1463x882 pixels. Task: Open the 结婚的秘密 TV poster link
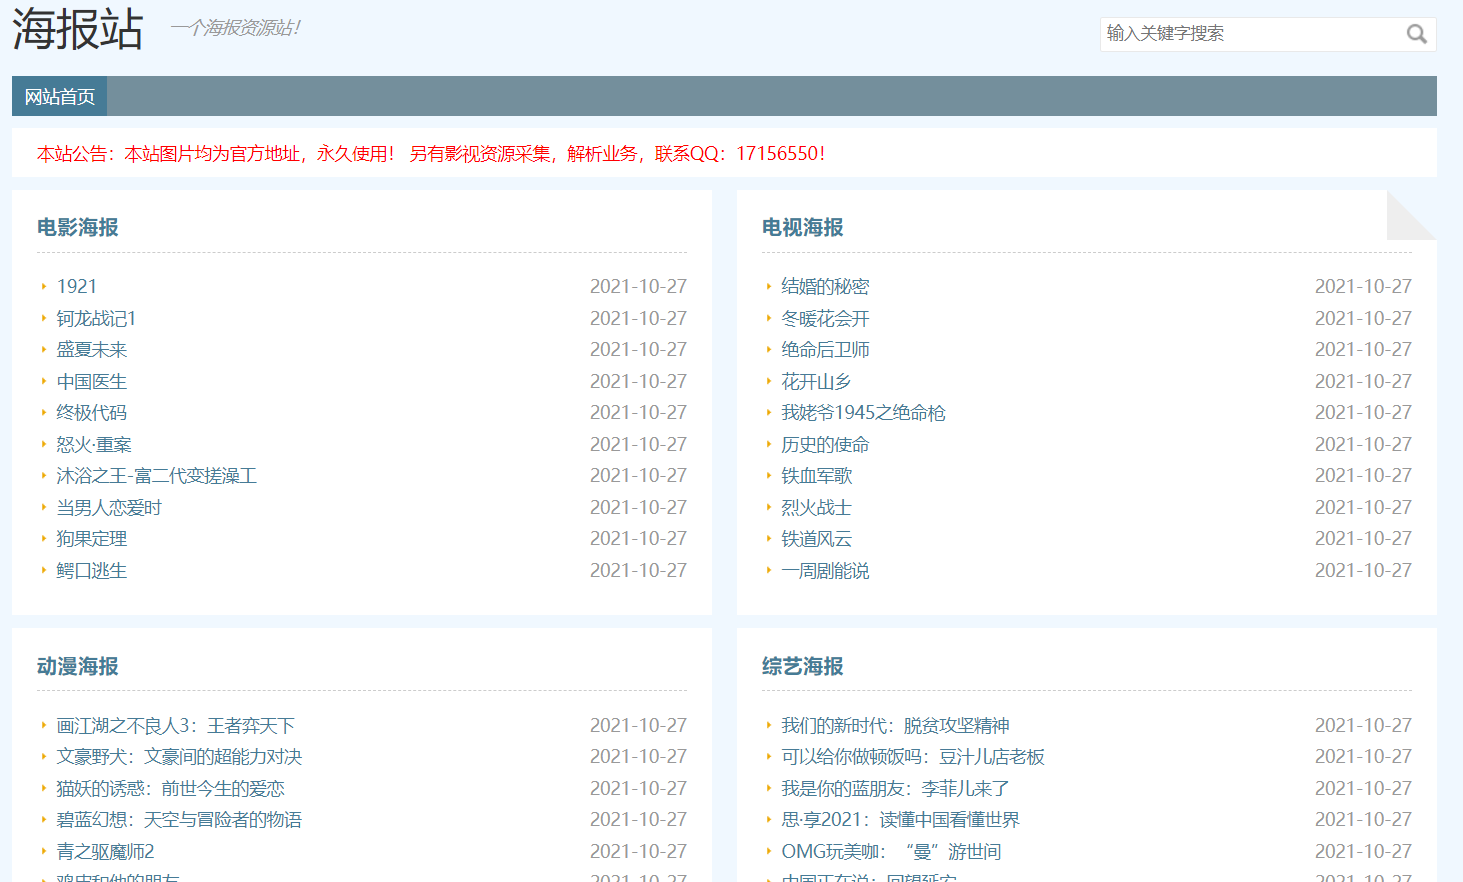tap(825, 286)
